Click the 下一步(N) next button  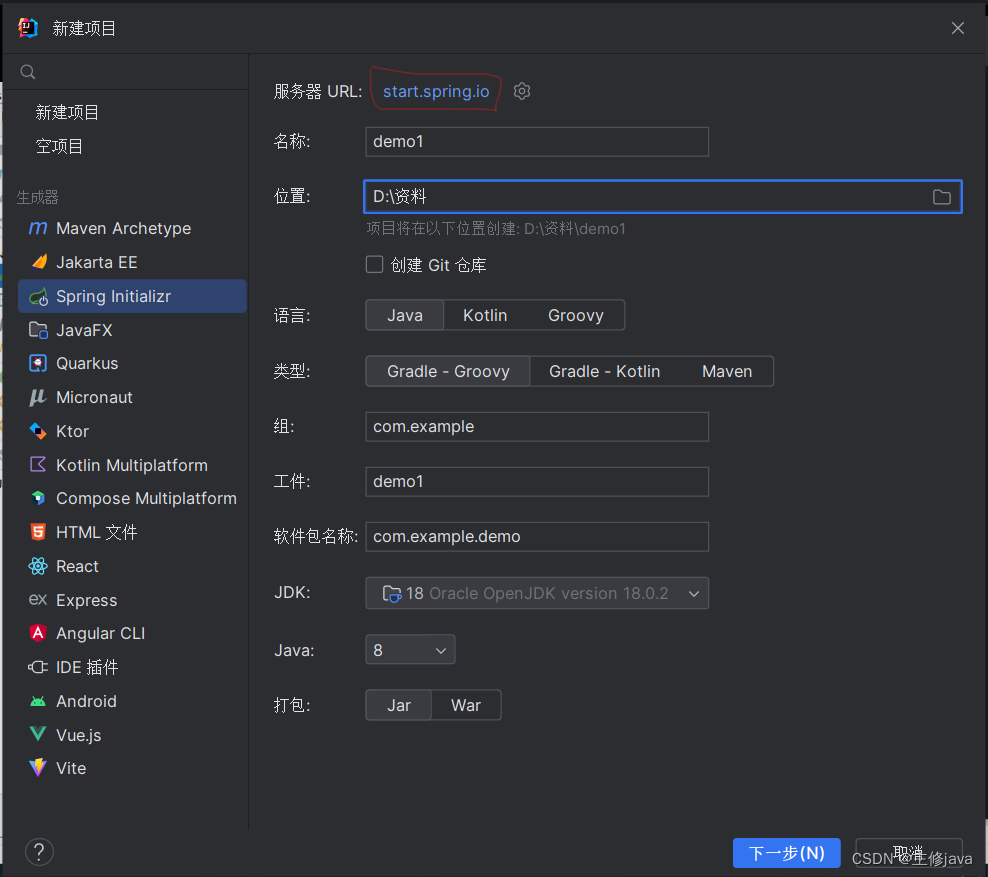(x=786, y=853)
